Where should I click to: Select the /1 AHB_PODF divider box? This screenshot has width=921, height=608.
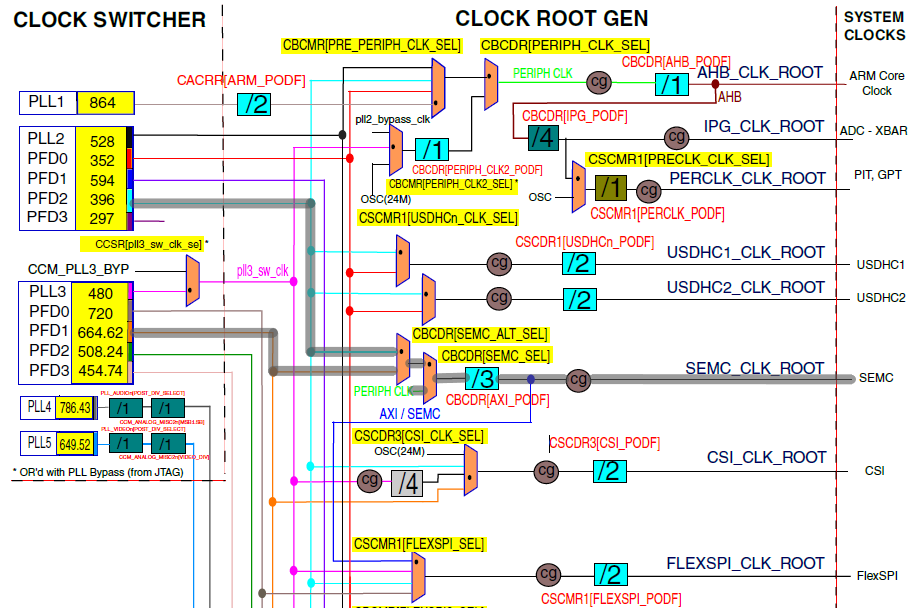[672, 84]
